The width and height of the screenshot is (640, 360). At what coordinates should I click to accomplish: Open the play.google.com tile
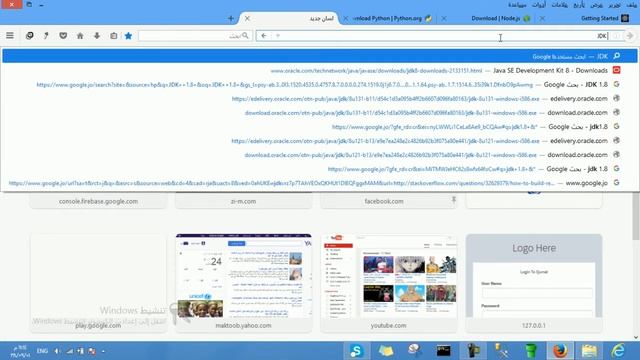98,282
